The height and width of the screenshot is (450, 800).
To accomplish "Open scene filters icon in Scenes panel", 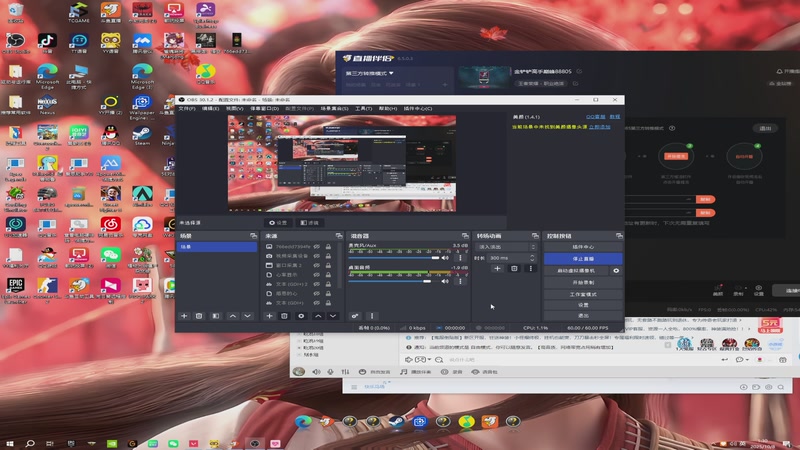I will tap(216, 316).
